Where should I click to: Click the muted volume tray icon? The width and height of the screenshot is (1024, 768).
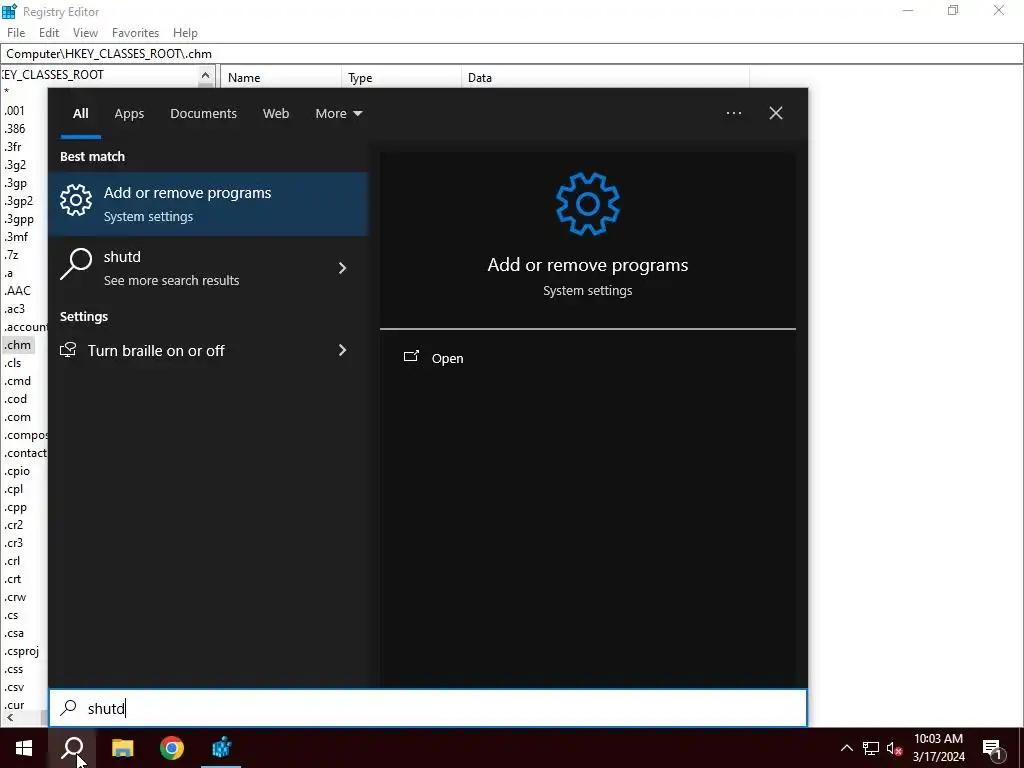(x=894, y=748)
